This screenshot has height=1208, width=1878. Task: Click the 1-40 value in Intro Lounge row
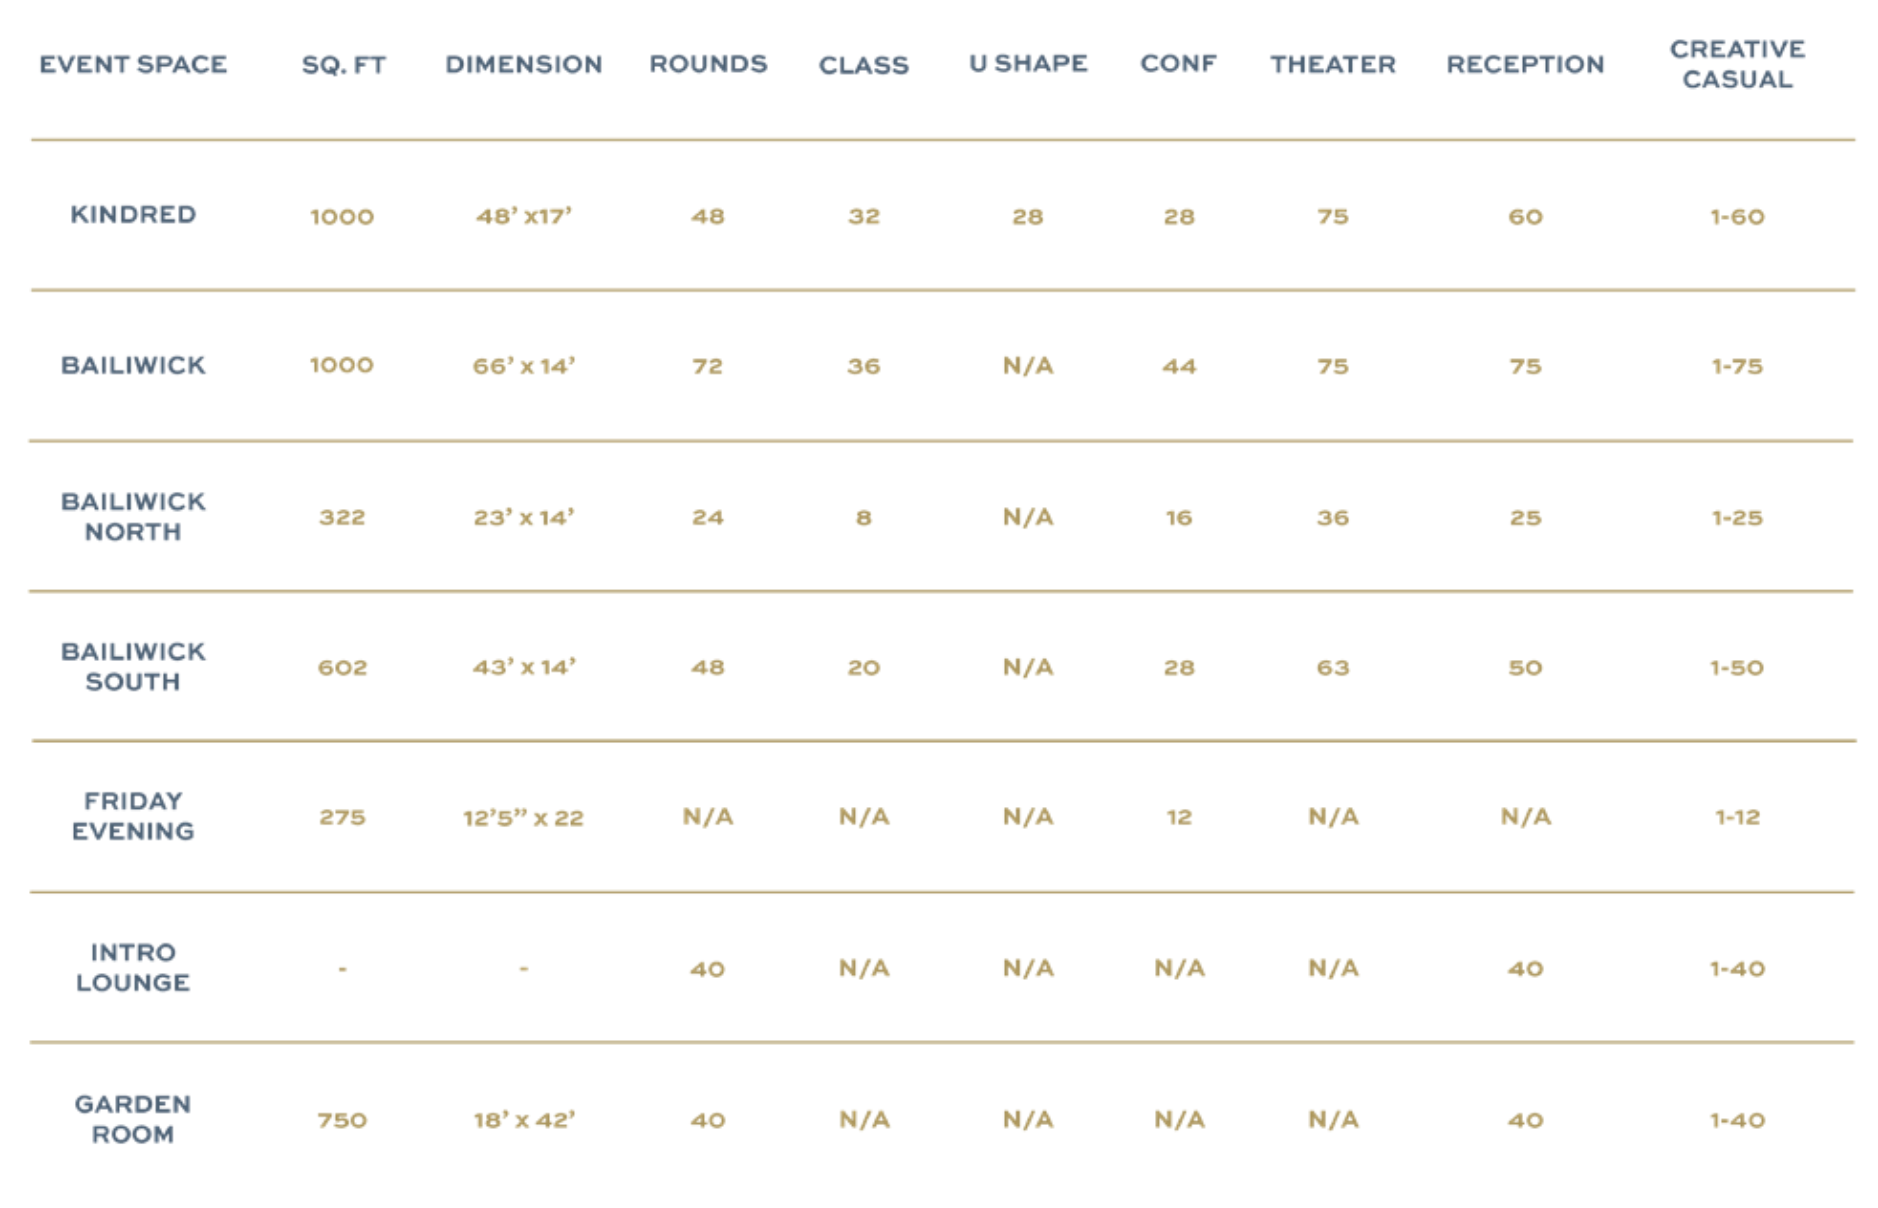tap(1737, 969)
